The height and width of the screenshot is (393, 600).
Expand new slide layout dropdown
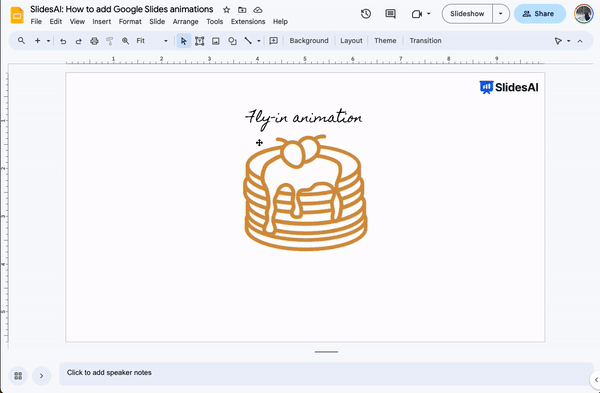click(48, 41)
